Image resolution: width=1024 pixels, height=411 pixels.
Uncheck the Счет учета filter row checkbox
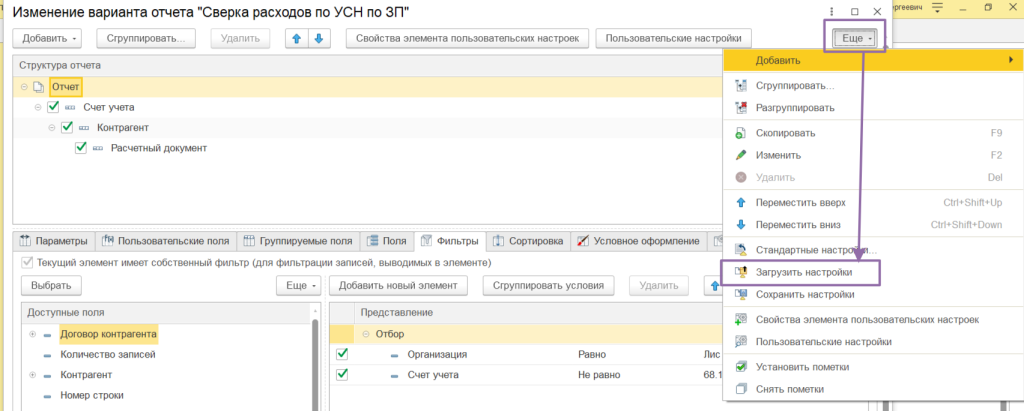coord(342,375)
